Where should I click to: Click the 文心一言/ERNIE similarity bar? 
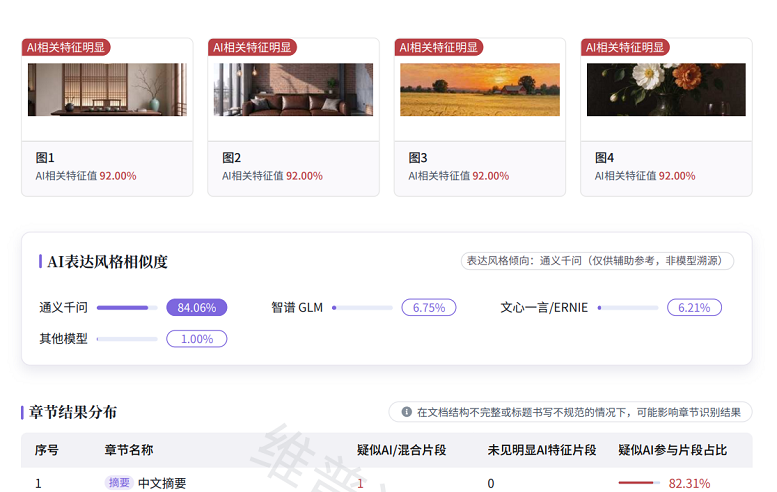click(x=628, y=308)
